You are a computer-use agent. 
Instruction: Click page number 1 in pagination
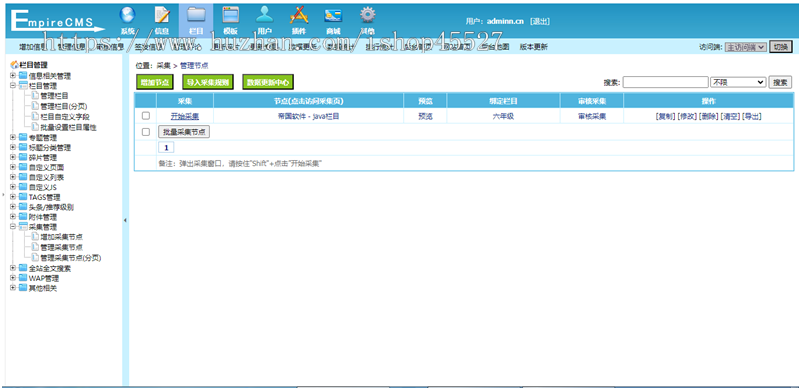166,148
